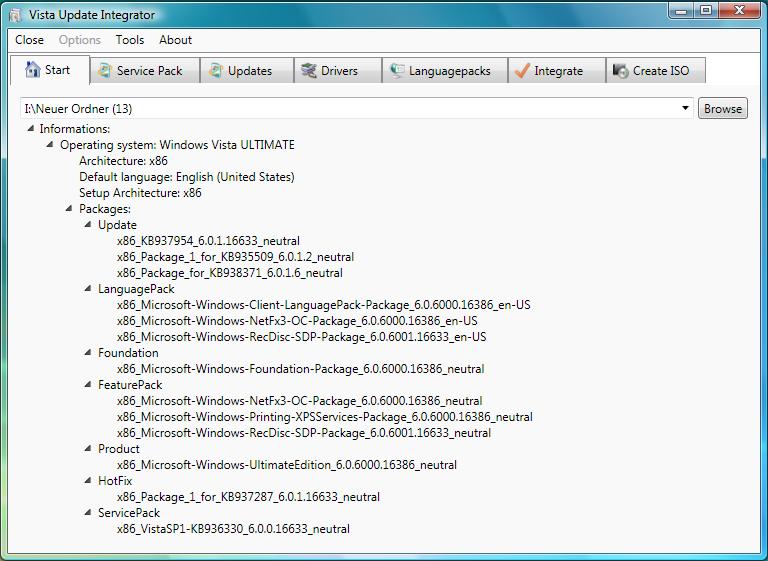Open the Tools menu

pos(130,40)
